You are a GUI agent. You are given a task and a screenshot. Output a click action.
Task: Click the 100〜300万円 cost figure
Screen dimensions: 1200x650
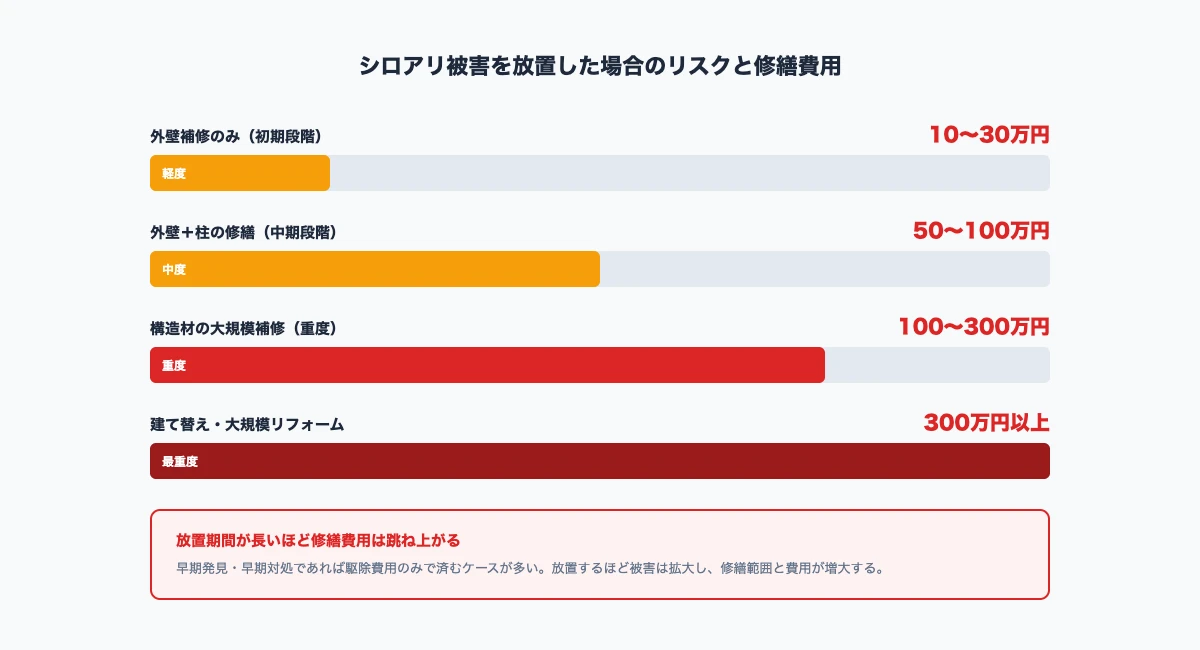pos(973,327)
